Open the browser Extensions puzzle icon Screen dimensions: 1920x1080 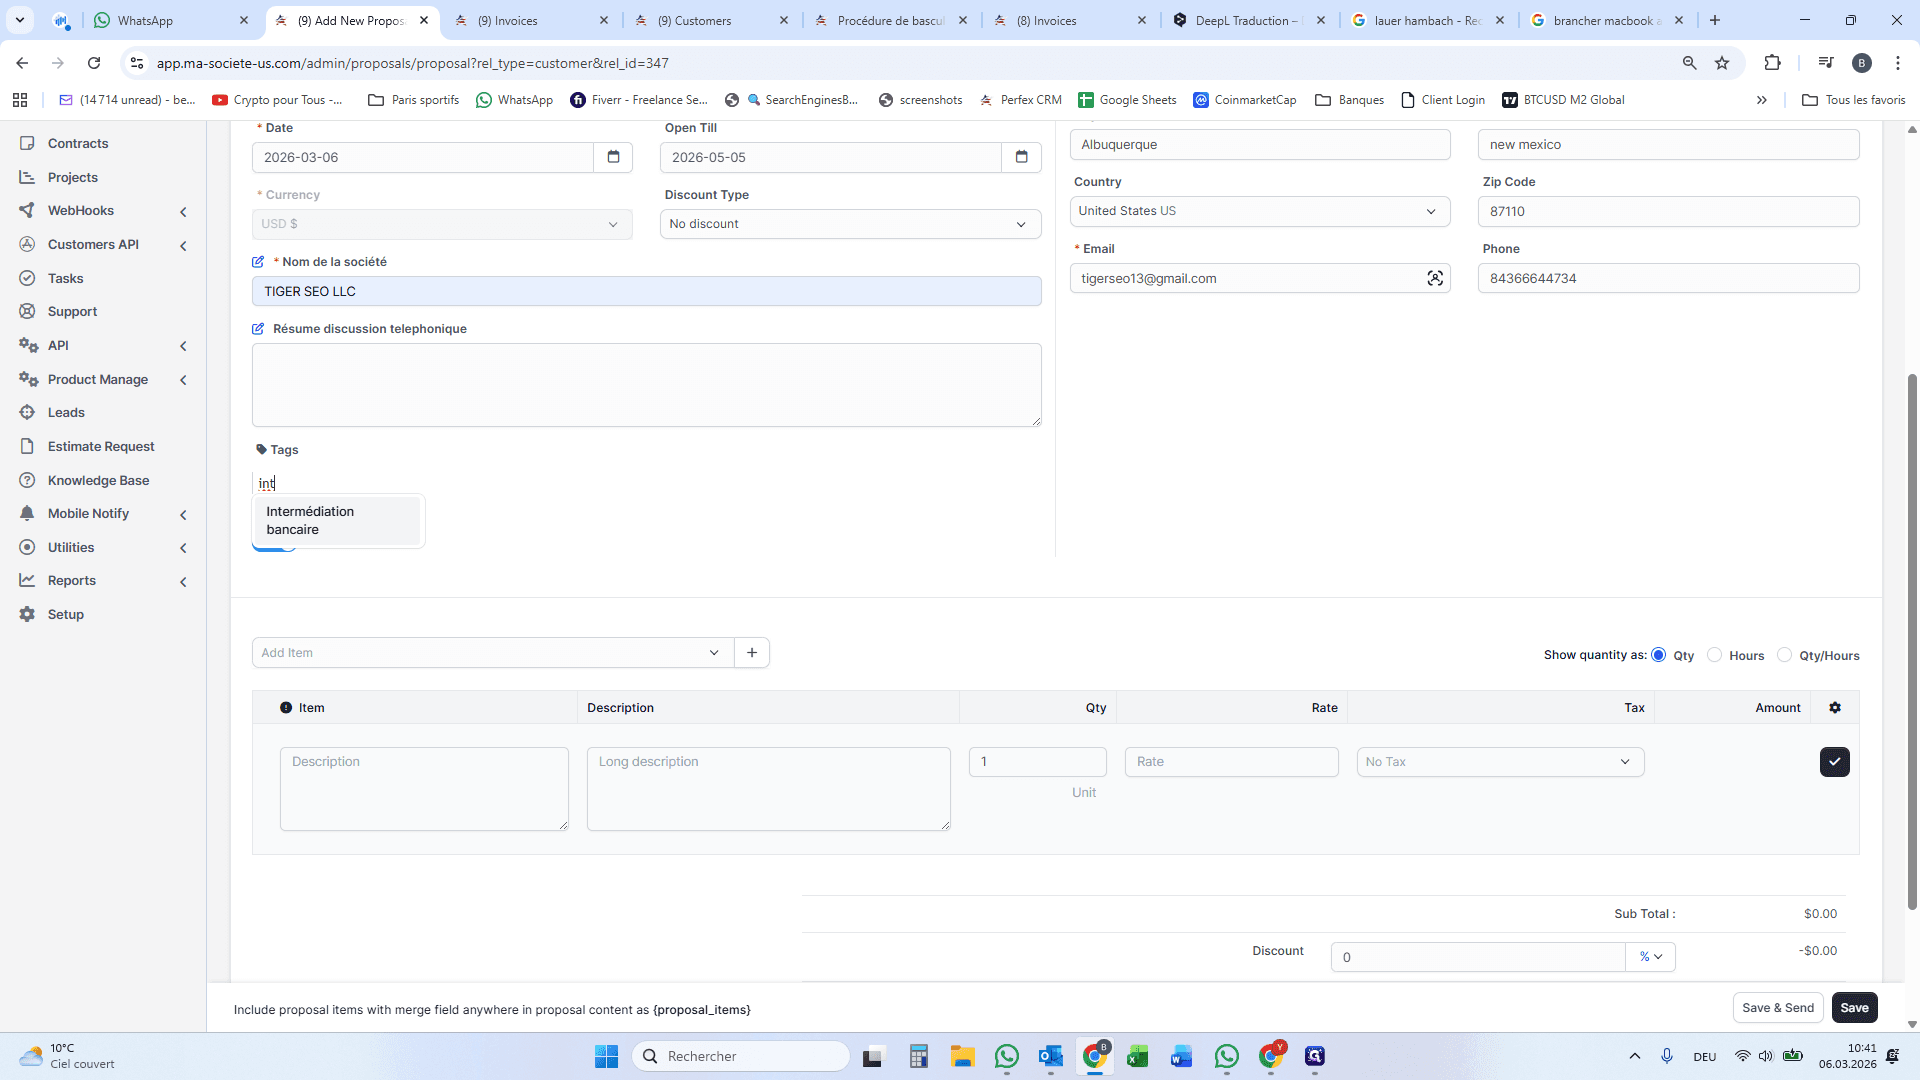[1772, 63]
